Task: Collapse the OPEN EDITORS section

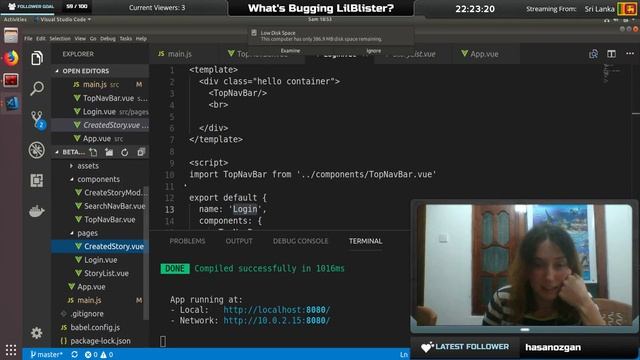Action: click(x=57, y=71)
